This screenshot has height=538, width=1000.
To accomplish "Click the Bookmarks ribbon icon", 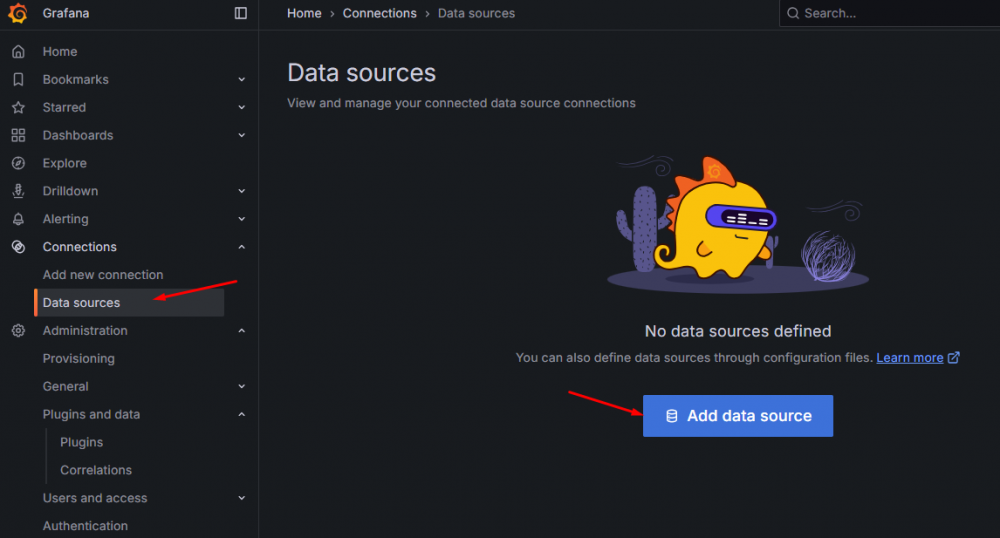I will [18, 80].
